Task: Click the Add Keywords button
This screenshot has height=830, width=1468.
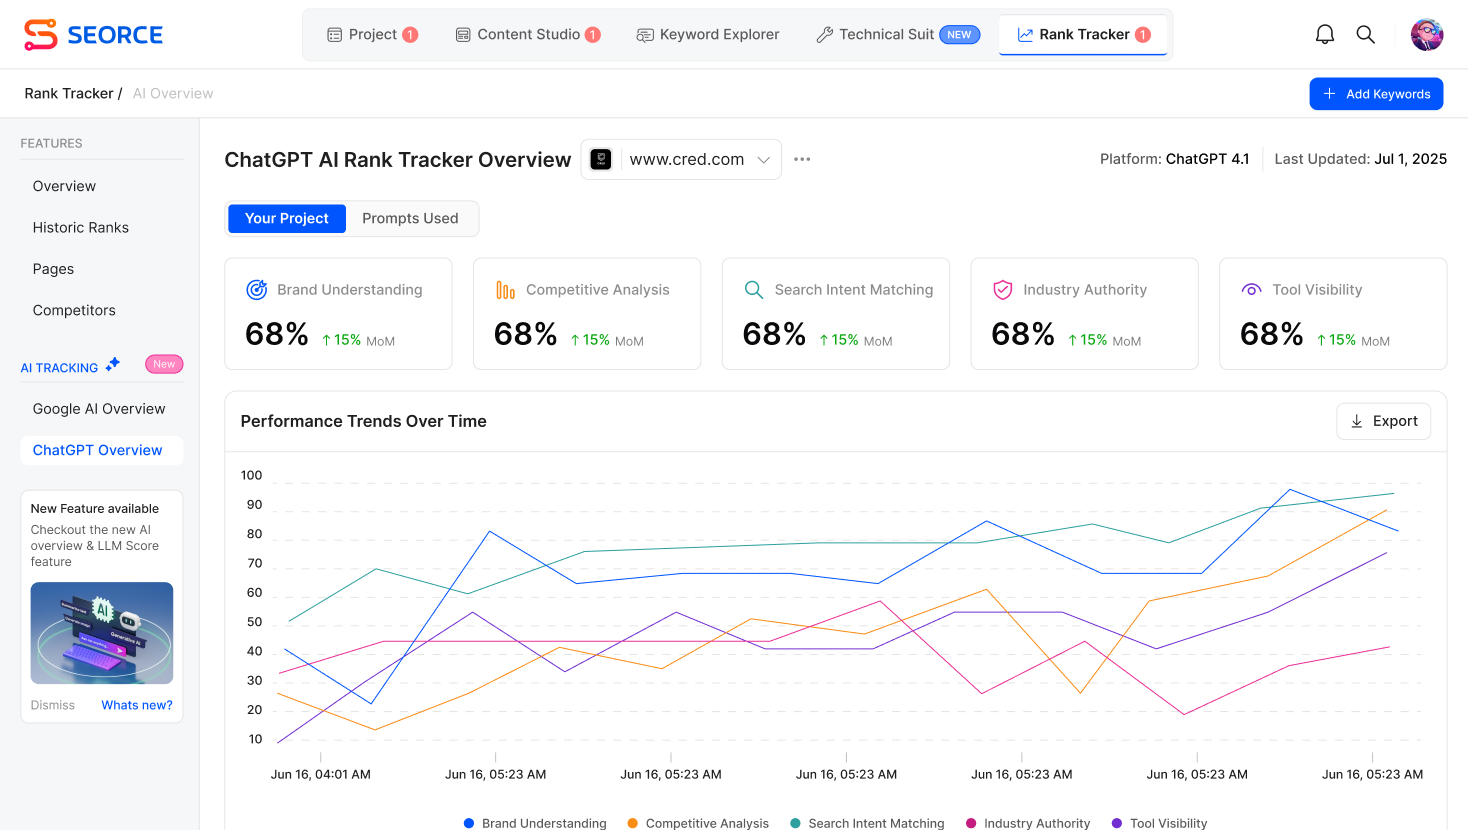Action: (1376, 94)
